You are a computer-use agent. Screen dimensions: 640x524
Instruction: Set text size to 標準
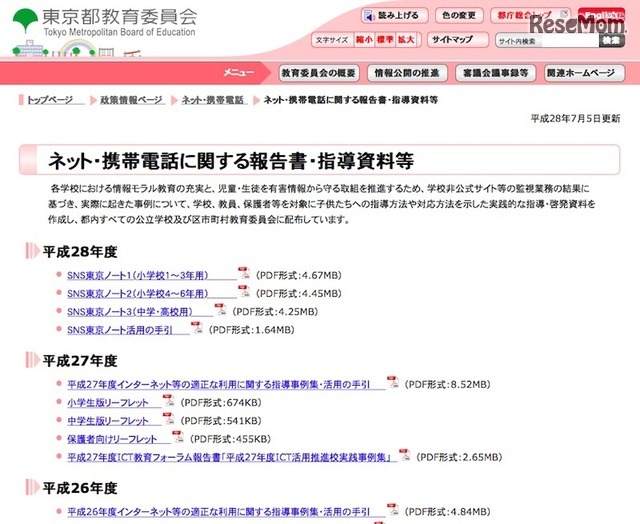coord(384,40)
